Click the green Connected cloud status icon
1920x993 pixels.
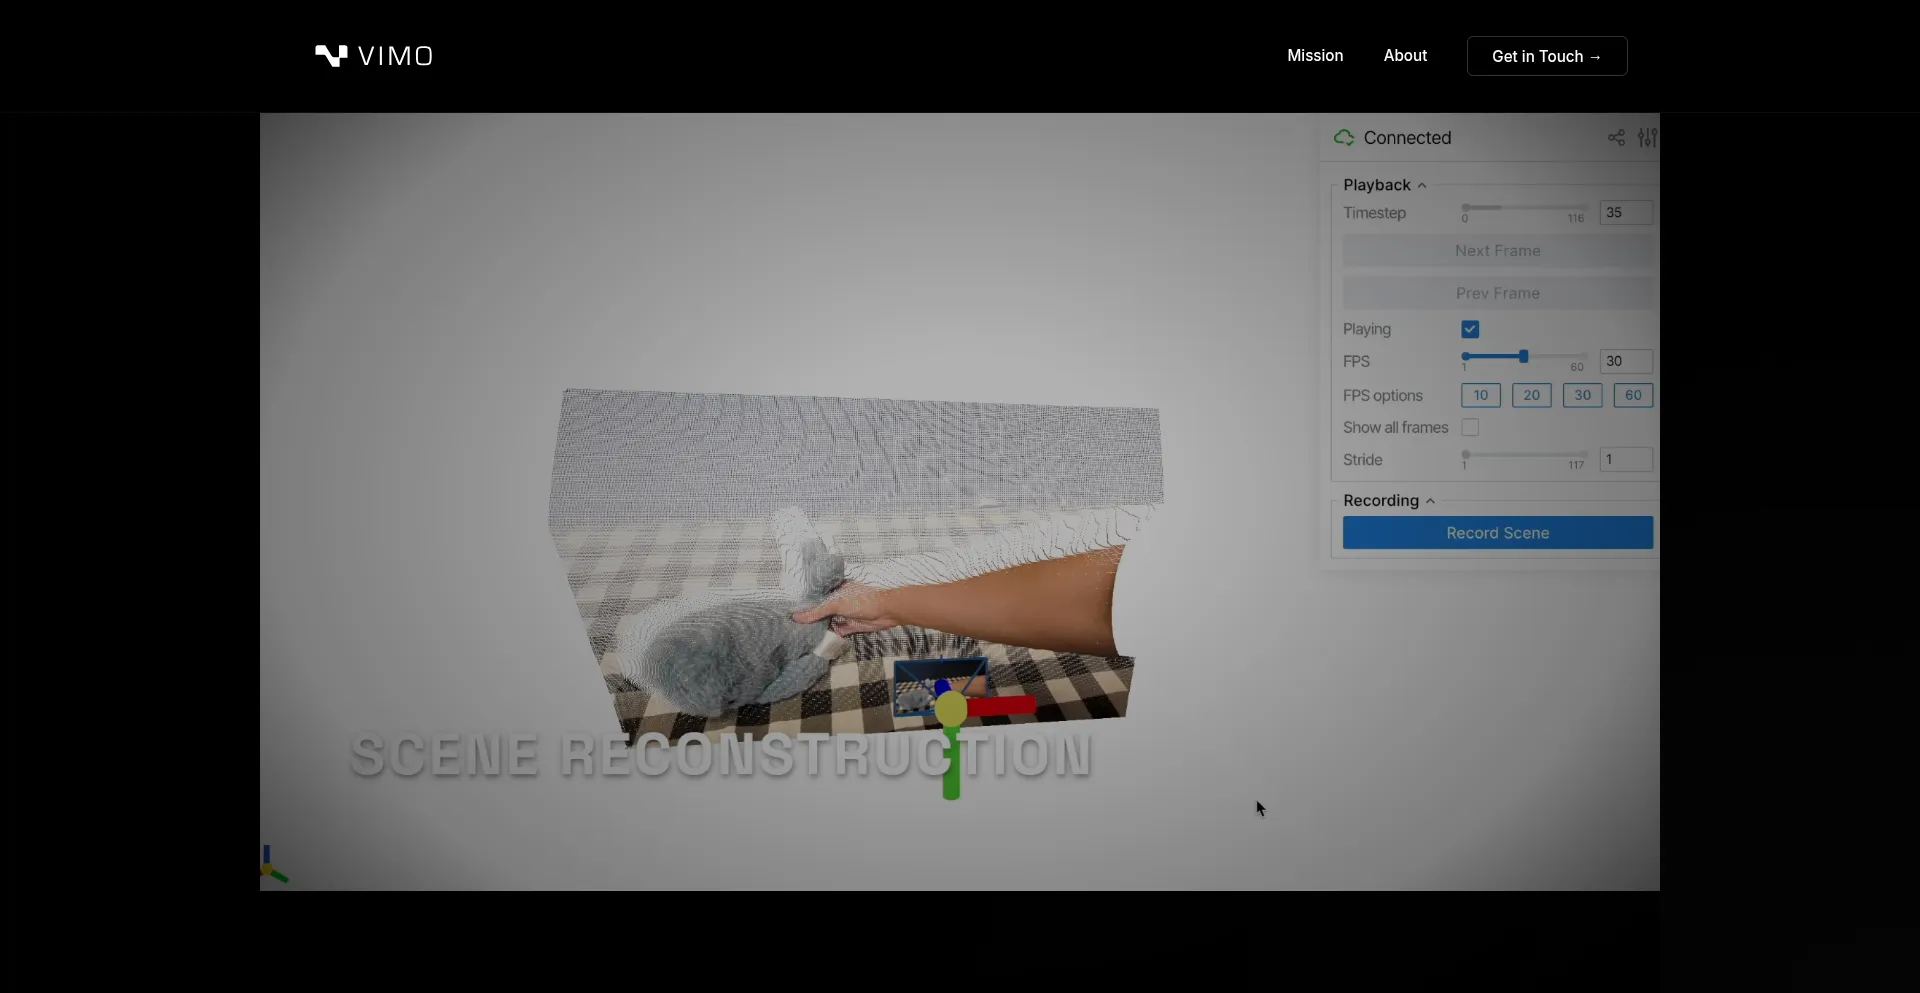1344,138
